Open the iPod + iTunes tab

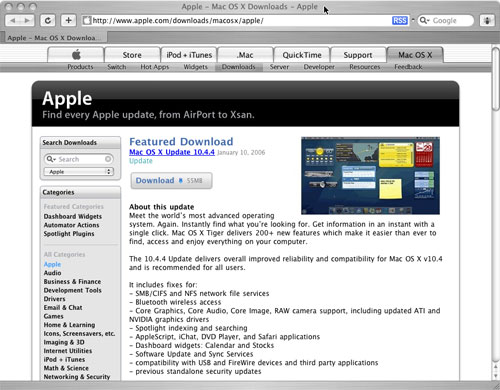pos(189,55)
